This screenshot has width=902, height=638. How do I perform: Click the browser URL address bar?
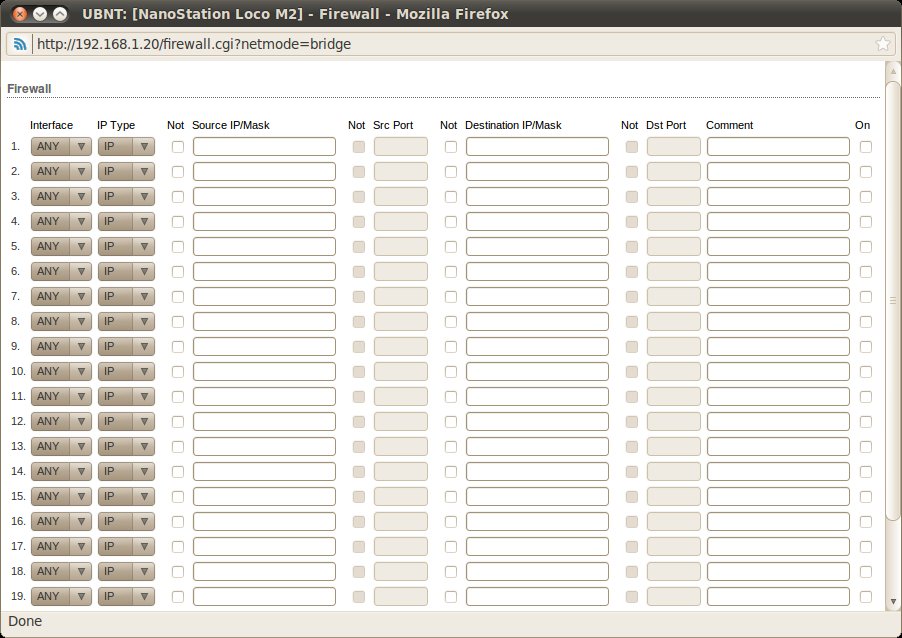(450, 44)
